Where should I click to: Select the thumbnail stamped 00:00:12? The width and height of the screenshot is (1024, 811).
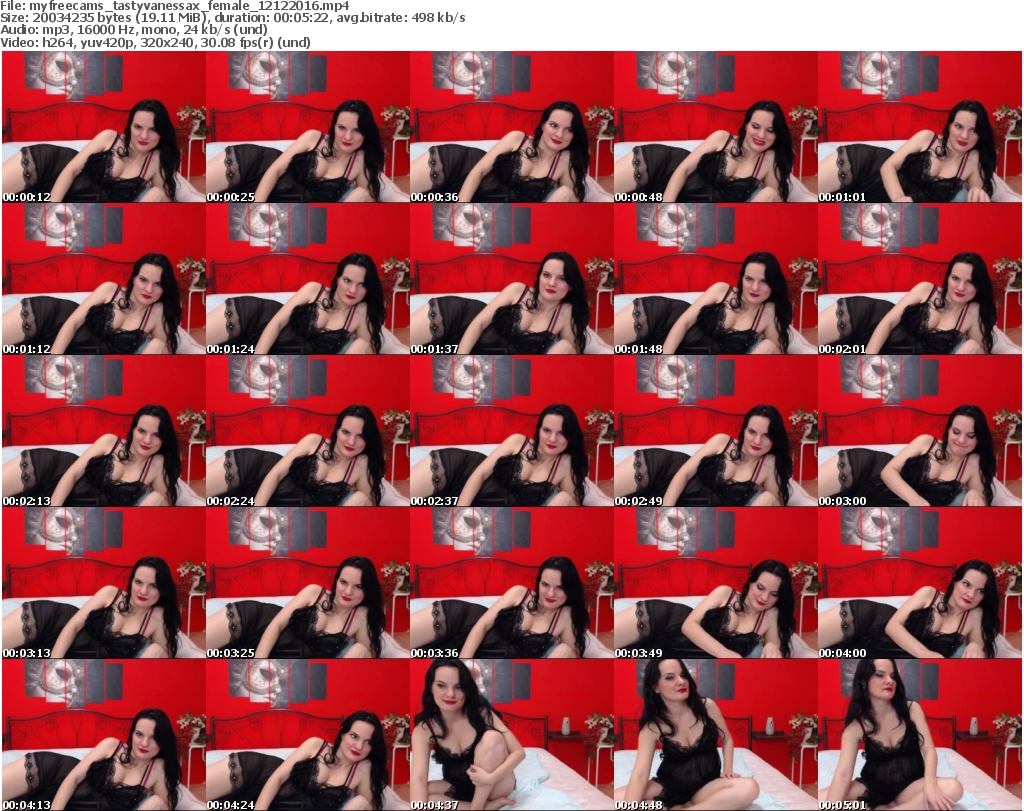(x=104, y=127)
